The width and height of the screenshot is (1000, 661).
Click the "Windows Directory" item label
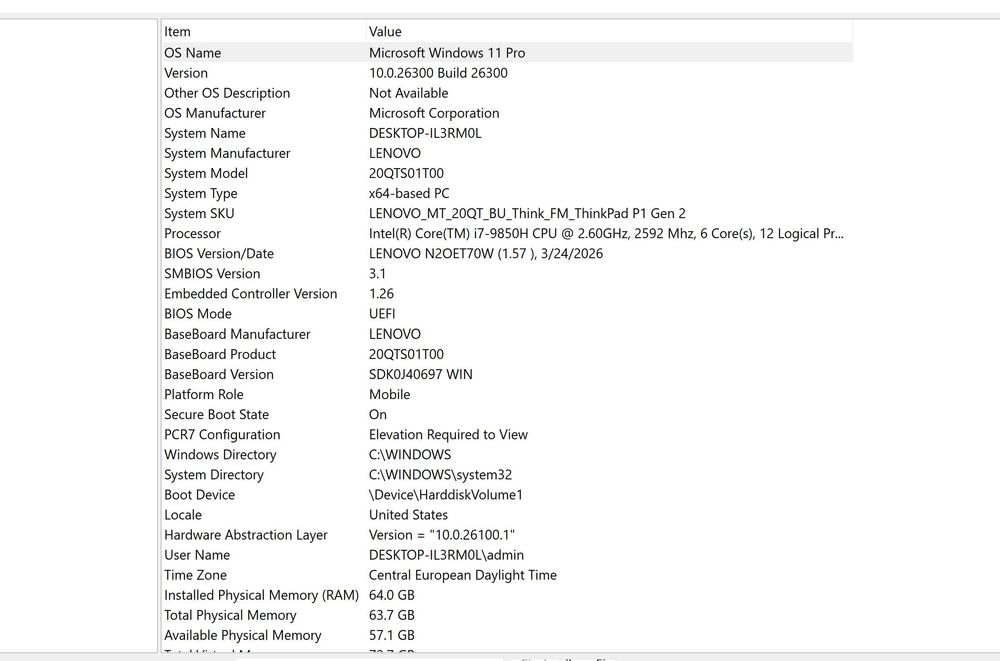click(220, 455)
